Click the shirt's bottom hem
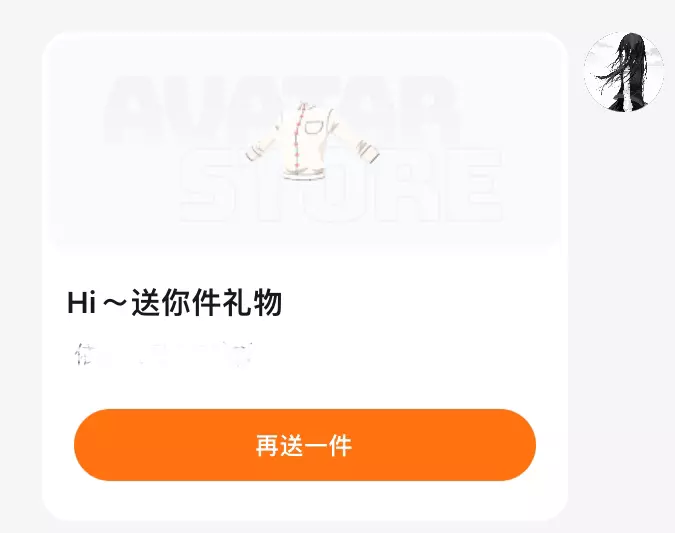The image size is (675, 533). (x=304, y=174)
